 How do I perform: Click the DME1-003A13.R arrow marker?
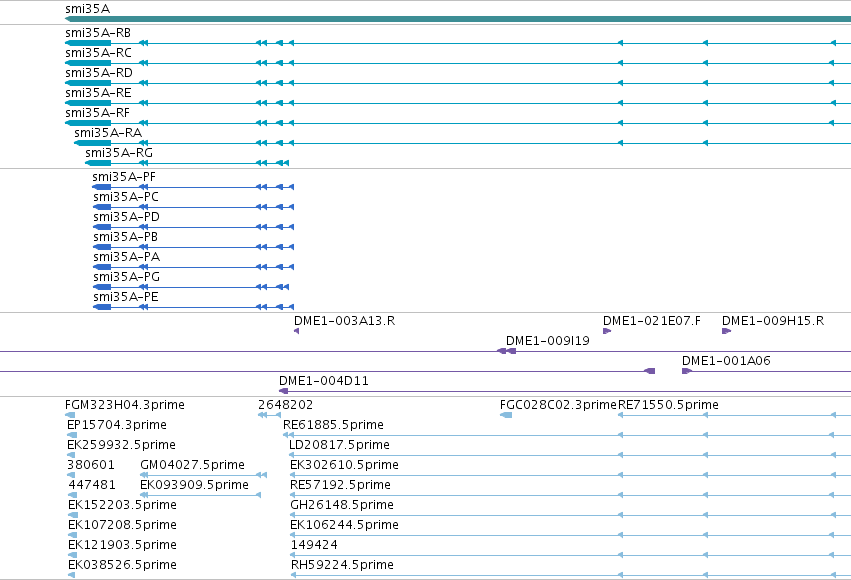[x=296, y=331]
